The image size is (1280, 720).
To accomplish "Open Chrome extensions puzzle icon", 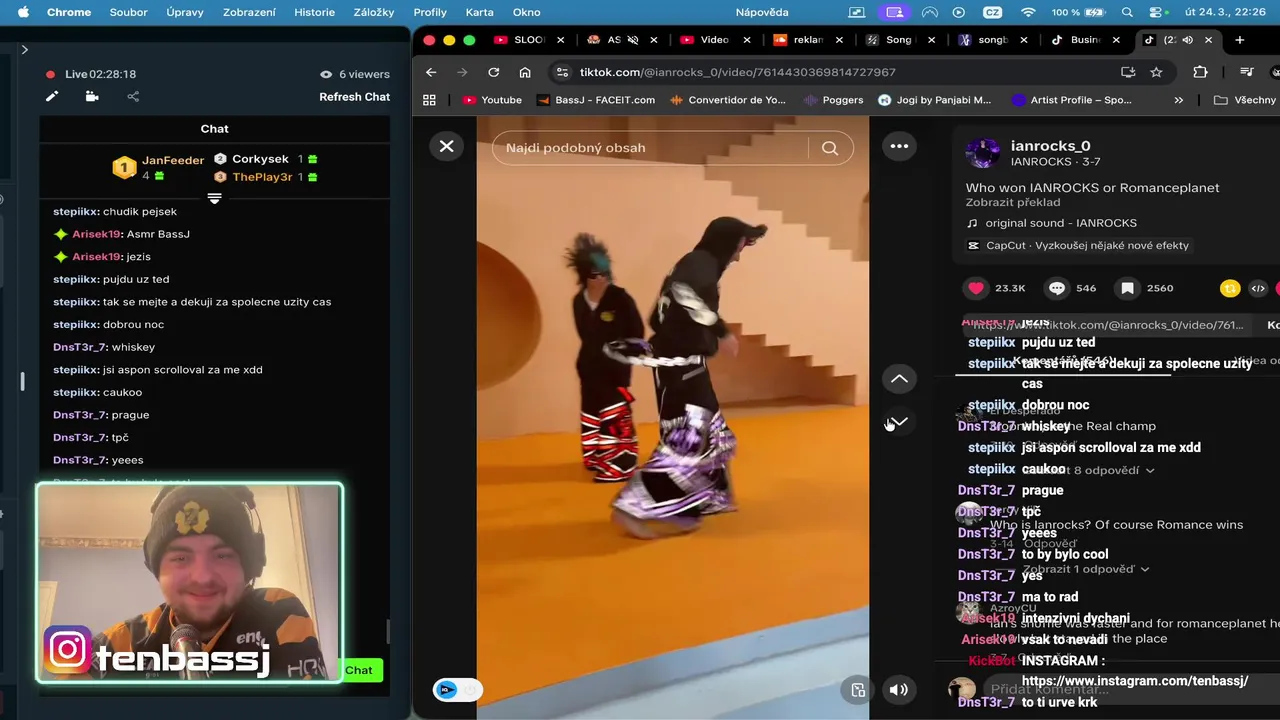I will tap(1200, 72).
